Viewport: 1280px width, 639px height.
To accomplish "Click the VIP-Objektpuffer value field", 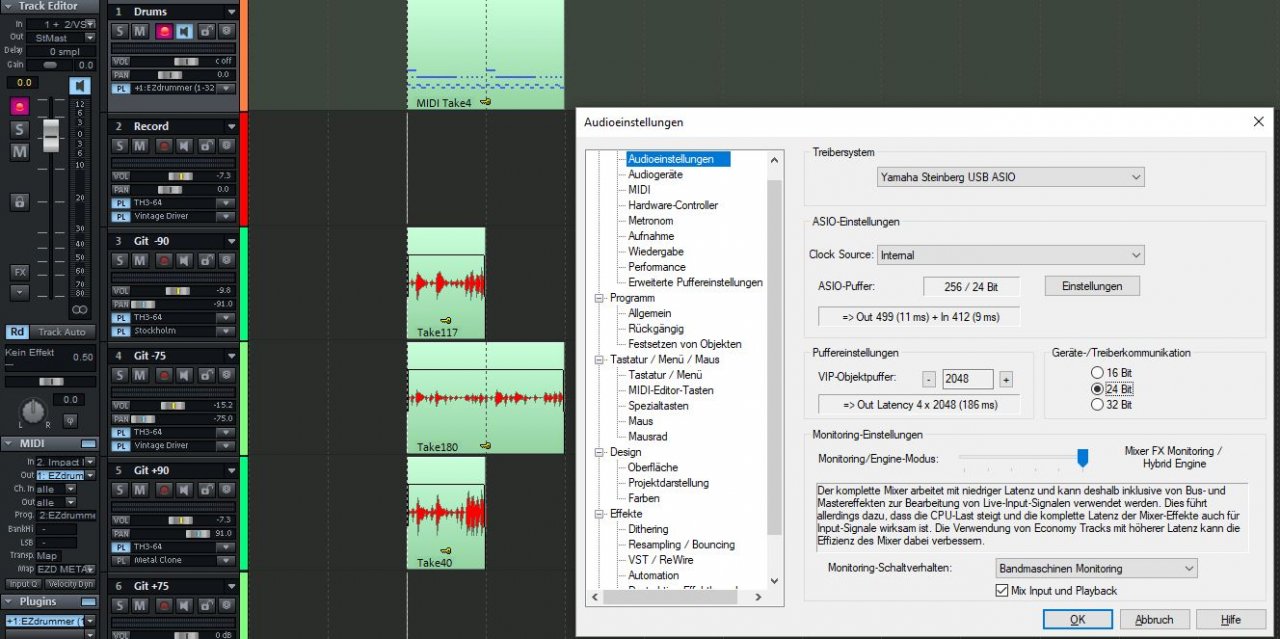I will pos(967,379).
